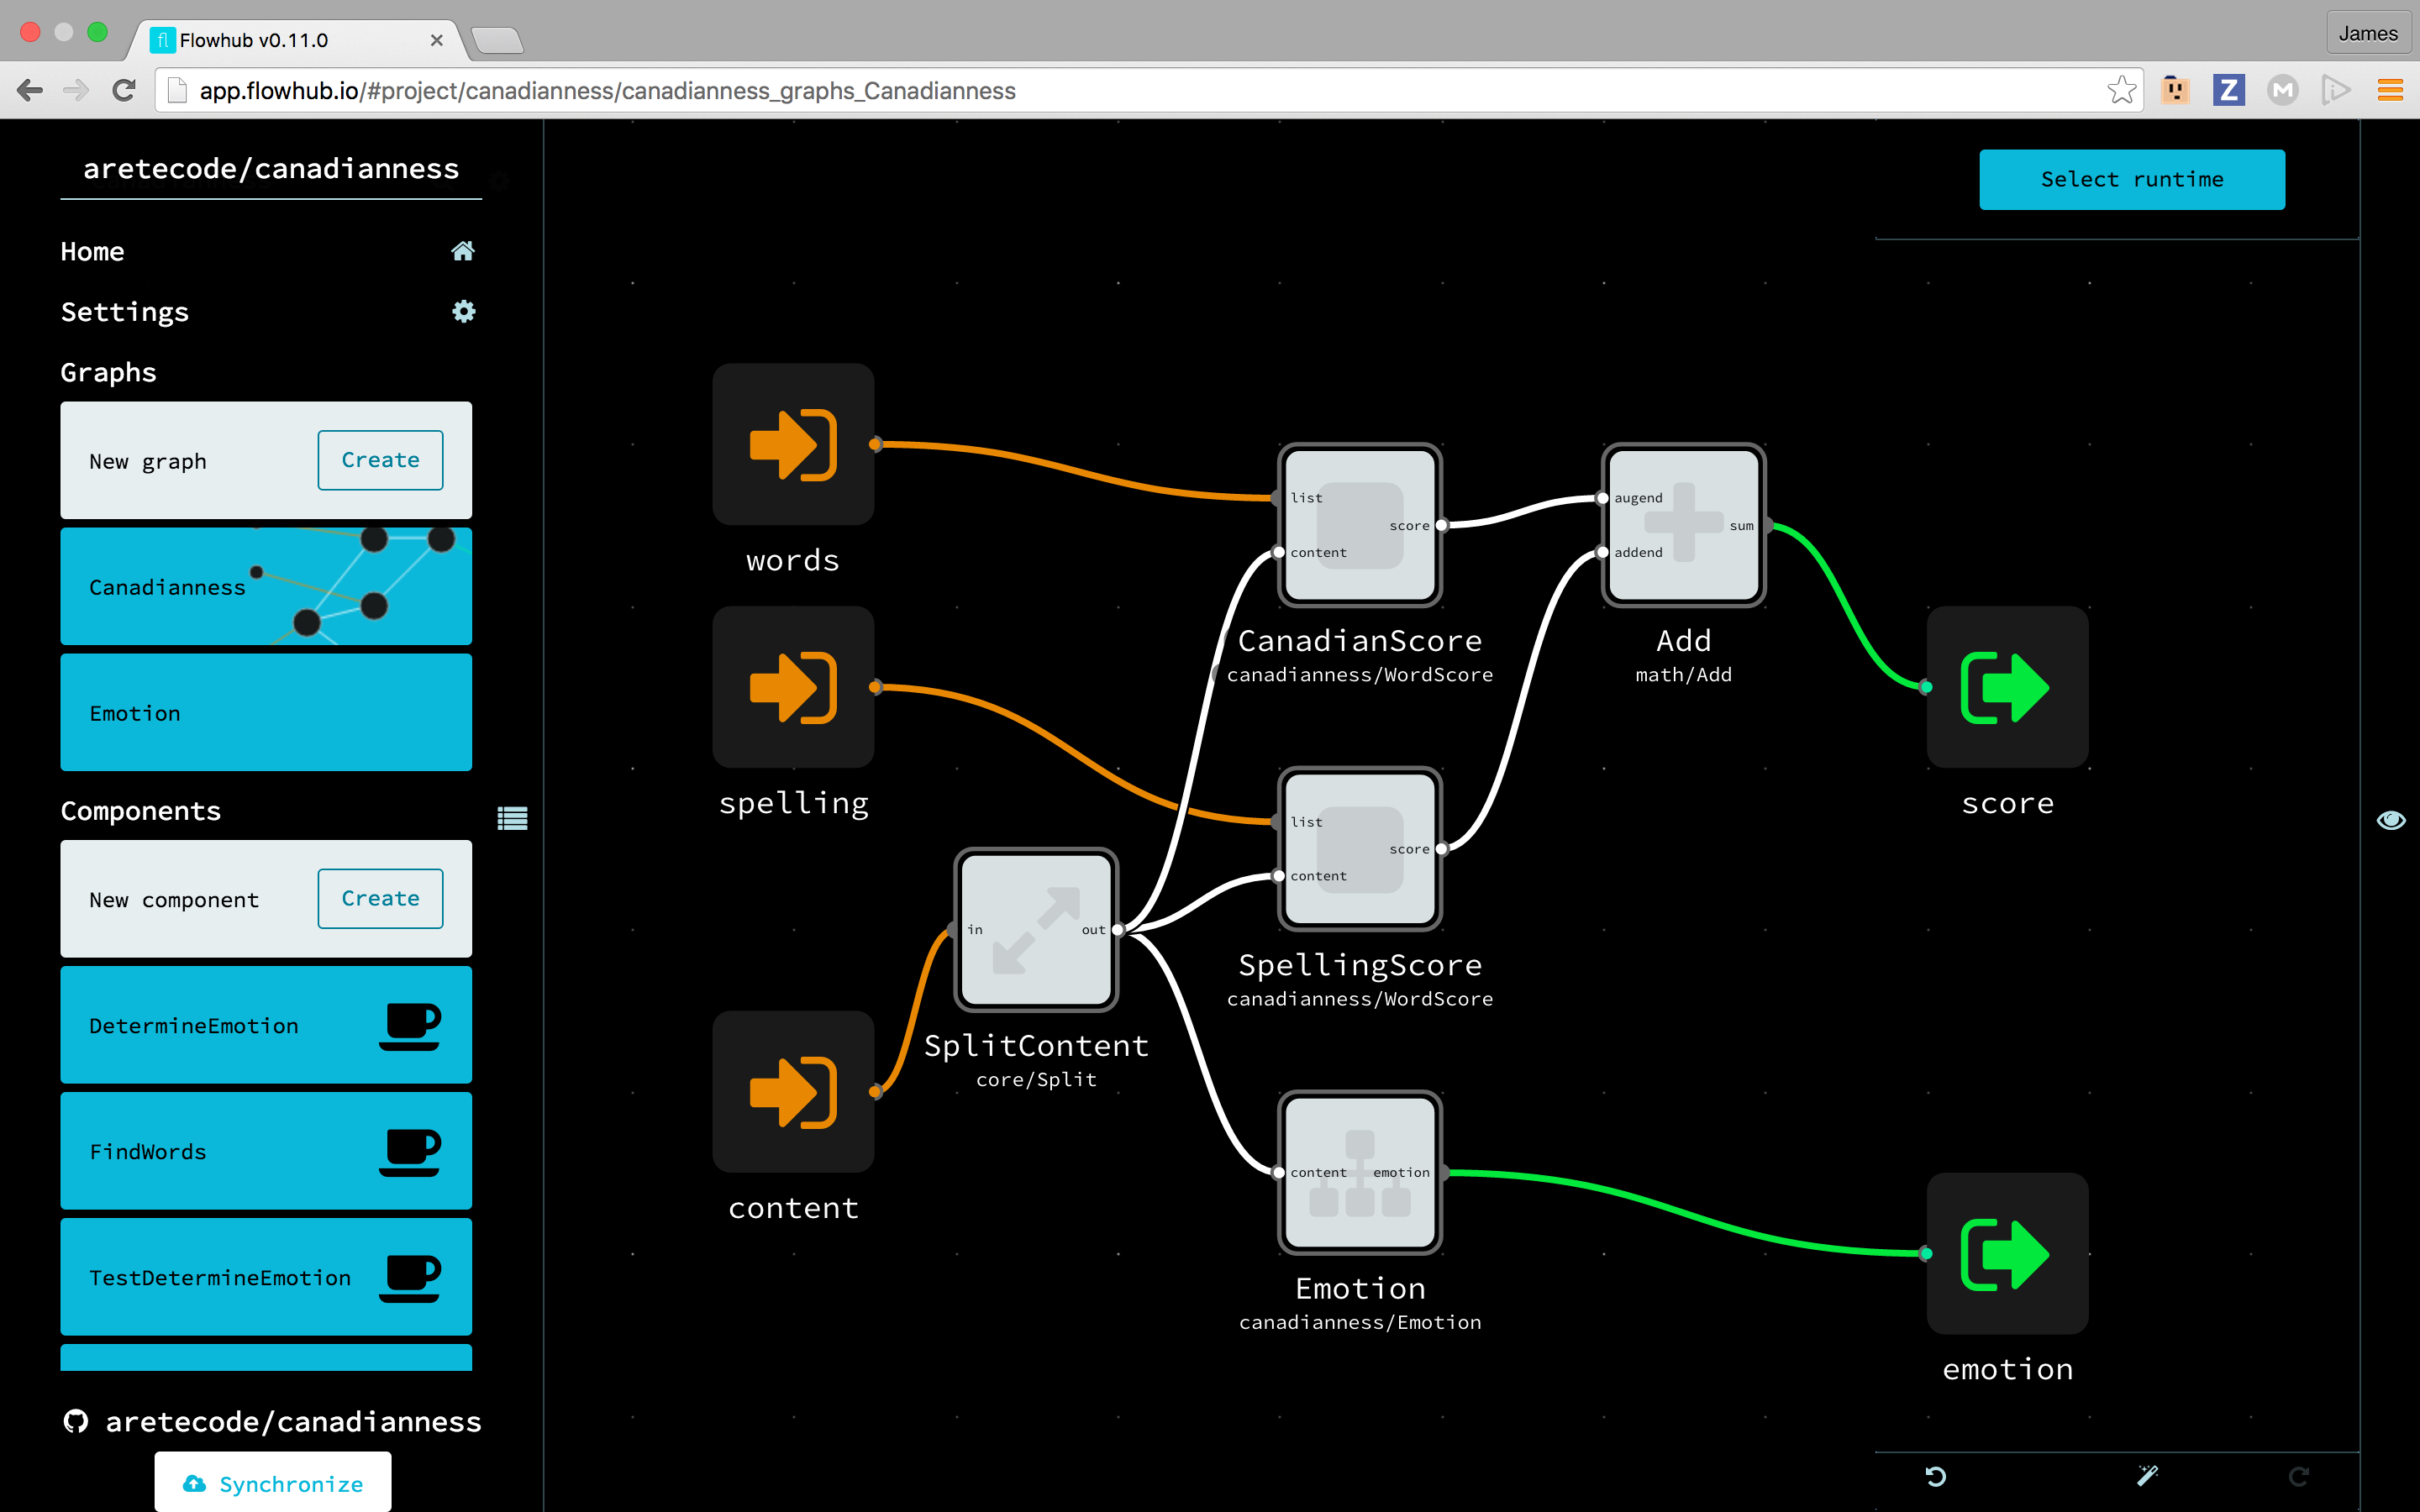The width and height of the screenshot is (2420, 1512).
Task: Click CanadianScore score output port
Action: tap(1441, 525)
